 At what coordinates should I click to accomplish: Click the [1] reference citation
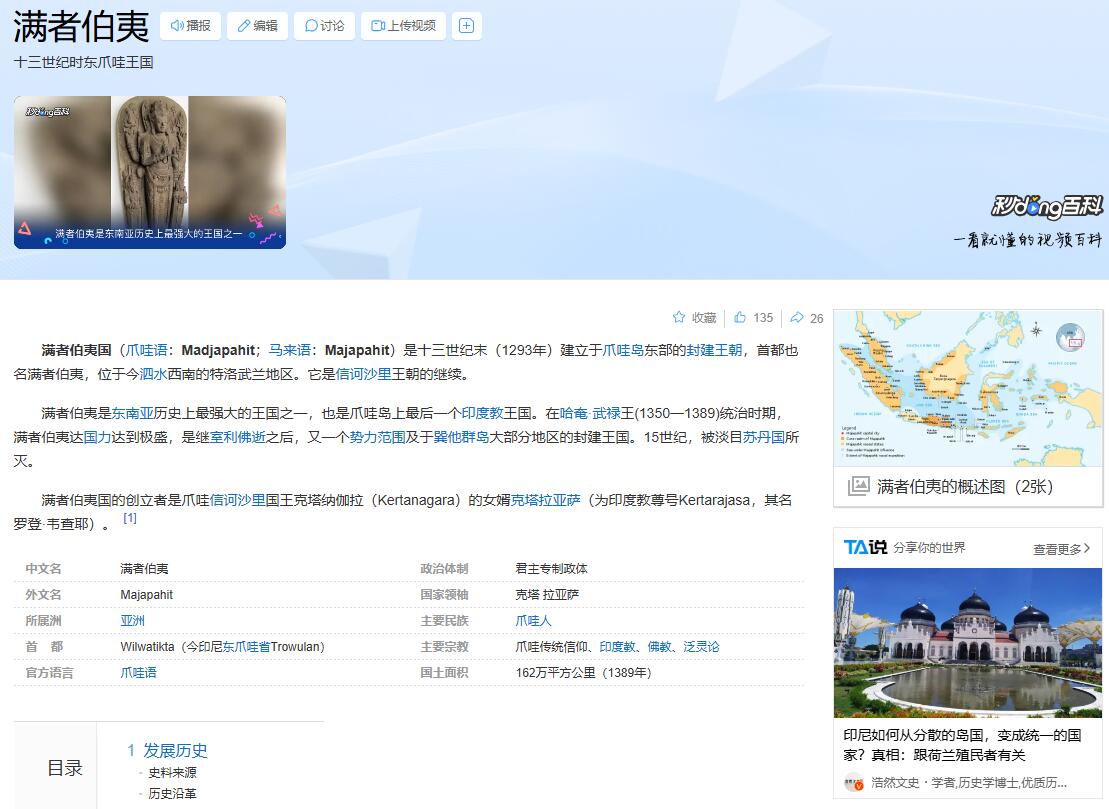tap(129, 518)
